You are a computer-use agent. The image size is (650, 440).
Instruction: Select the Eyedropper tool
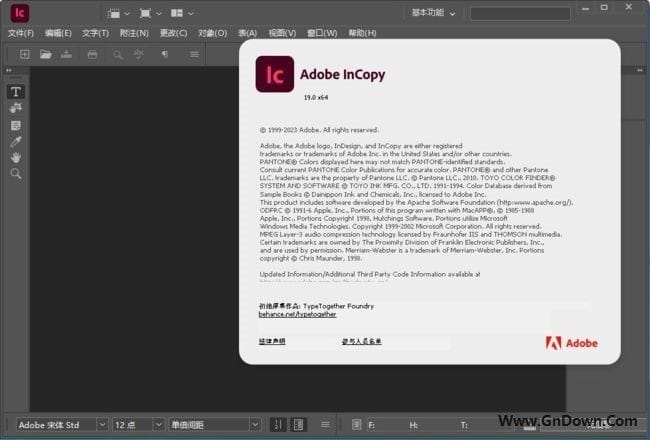(16, 142)
